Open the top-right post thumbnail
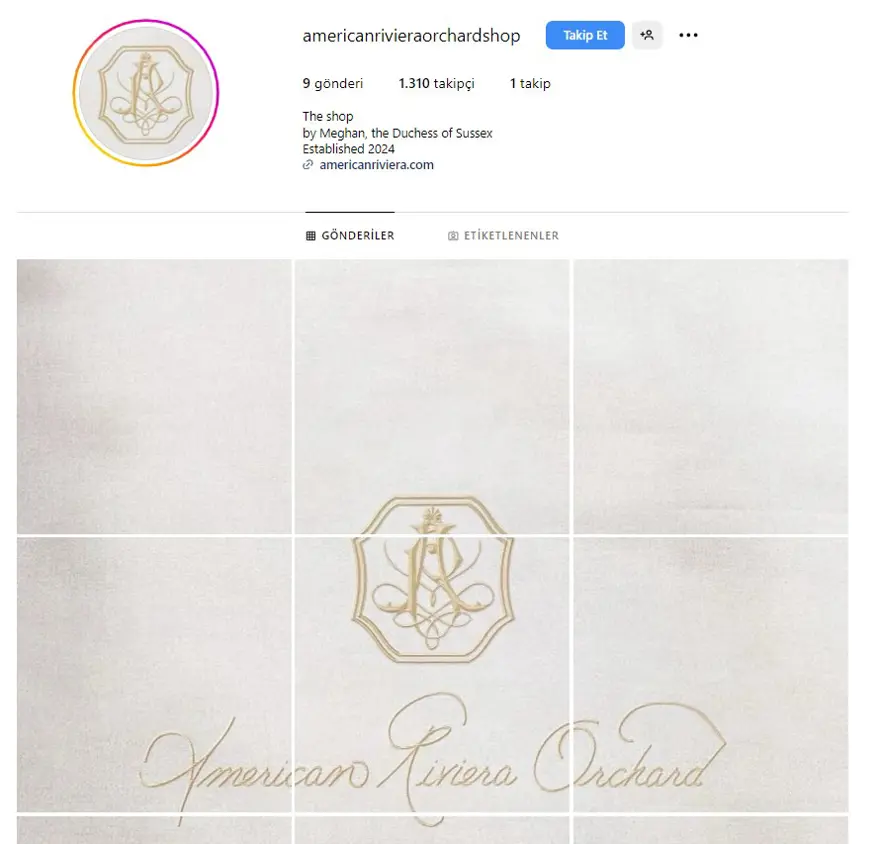The image size is (880, 844). point(711,396)
